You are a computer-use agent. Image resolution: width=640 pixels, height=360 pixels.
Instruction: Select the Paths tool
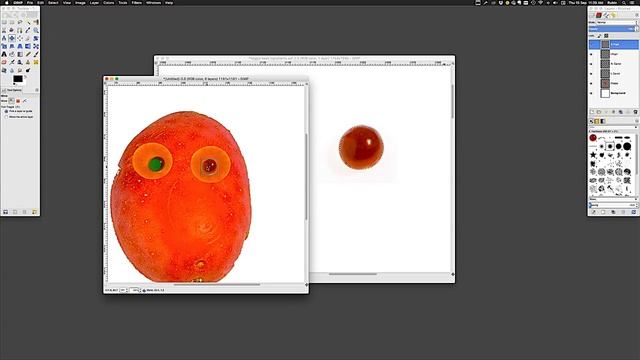tap(20, 30)
